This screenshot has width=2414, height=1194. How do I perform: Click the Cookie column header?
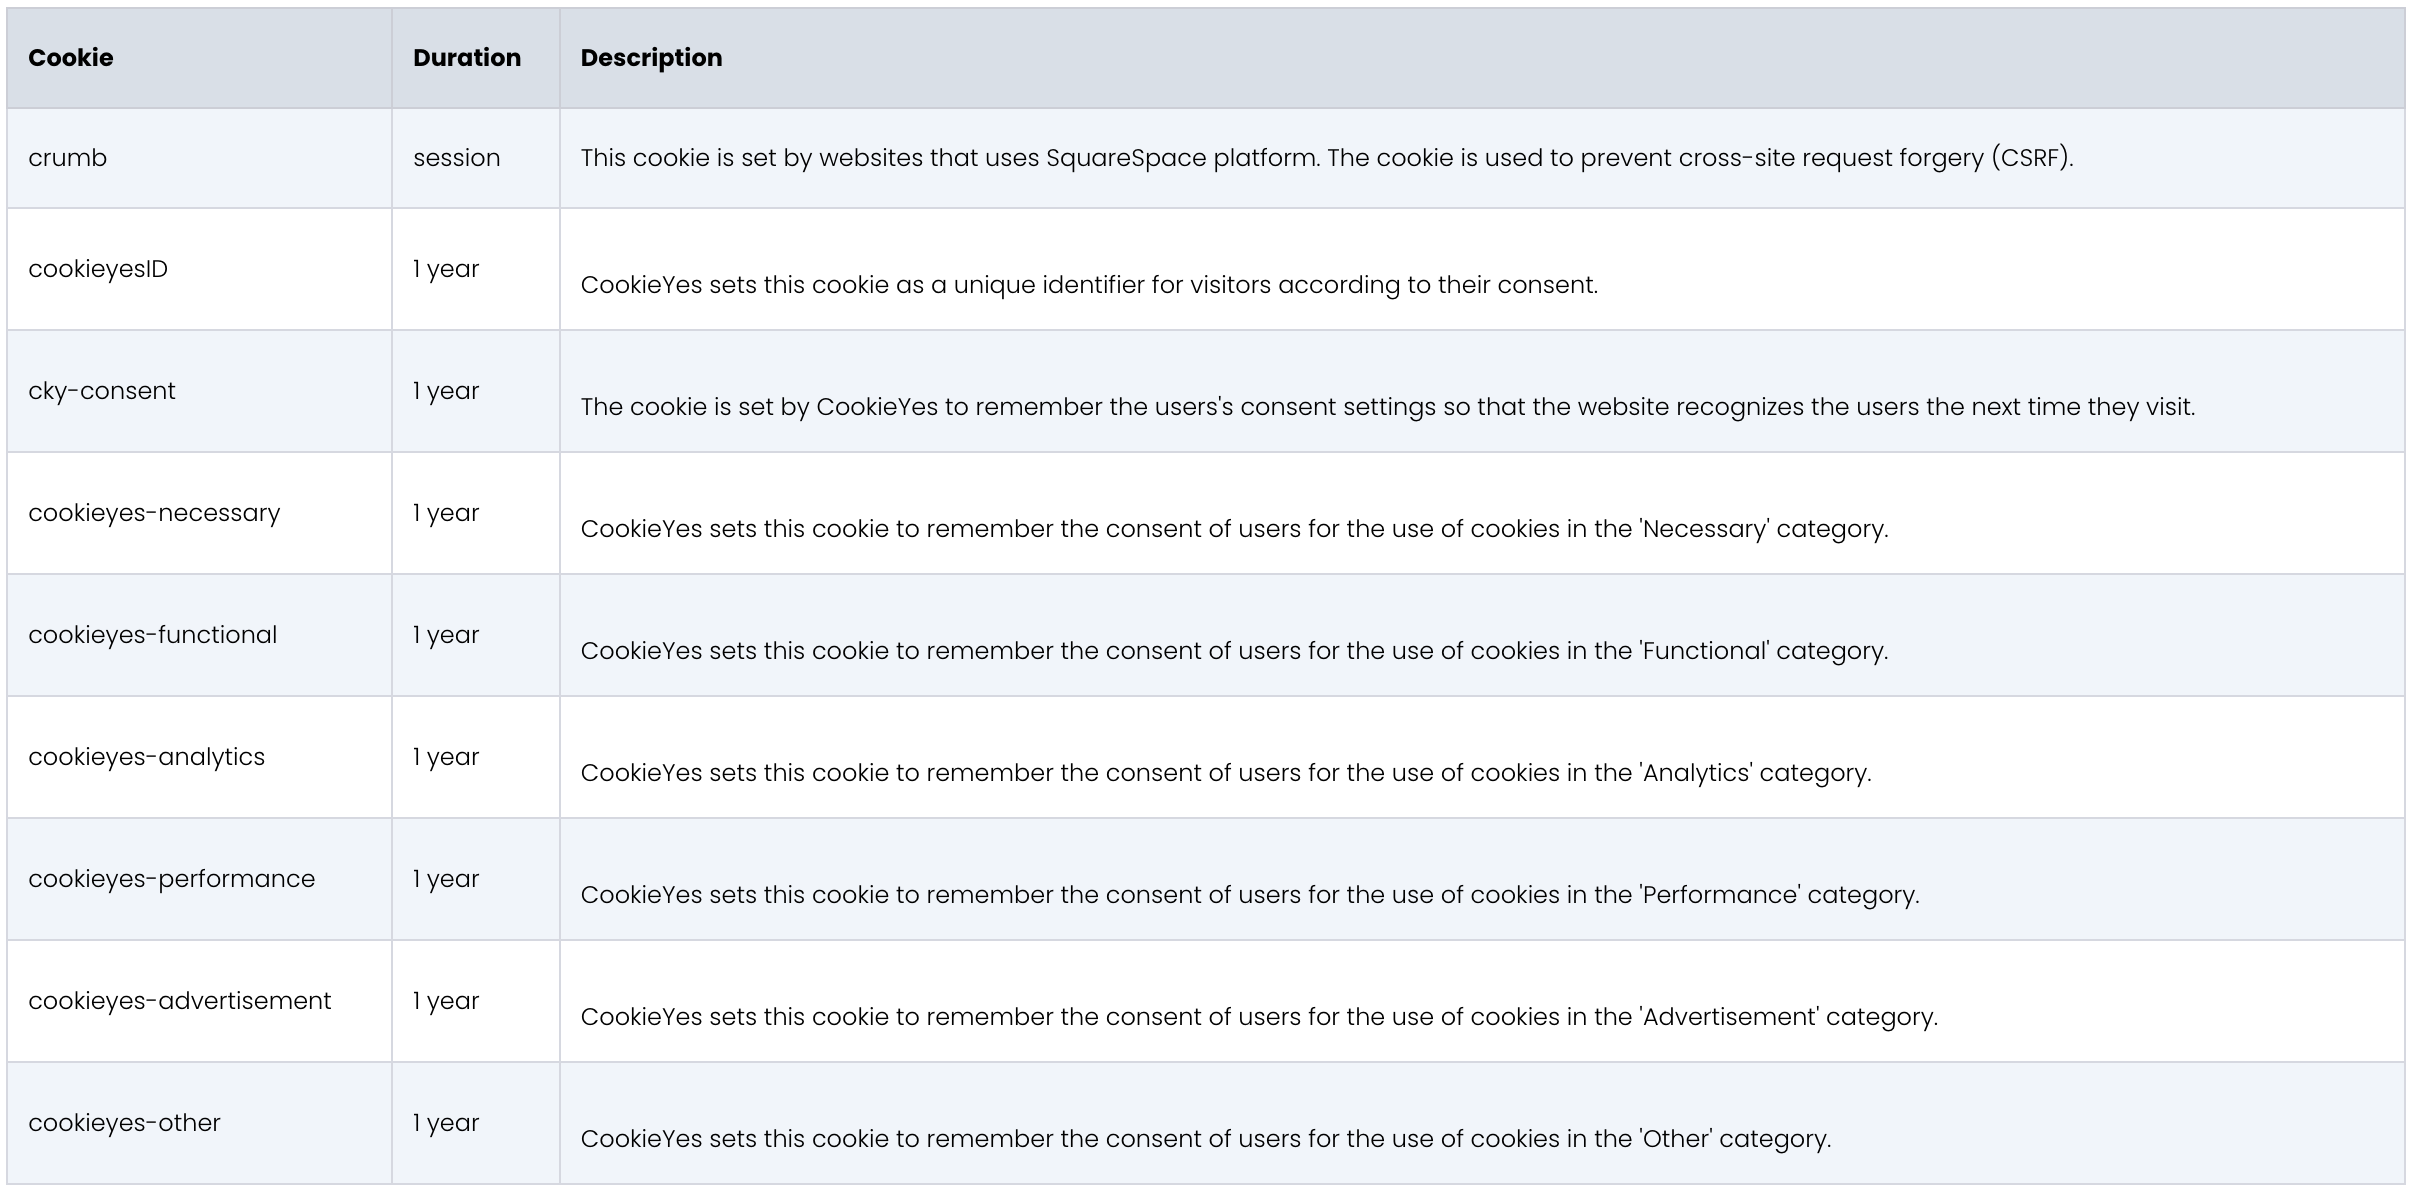71,58
